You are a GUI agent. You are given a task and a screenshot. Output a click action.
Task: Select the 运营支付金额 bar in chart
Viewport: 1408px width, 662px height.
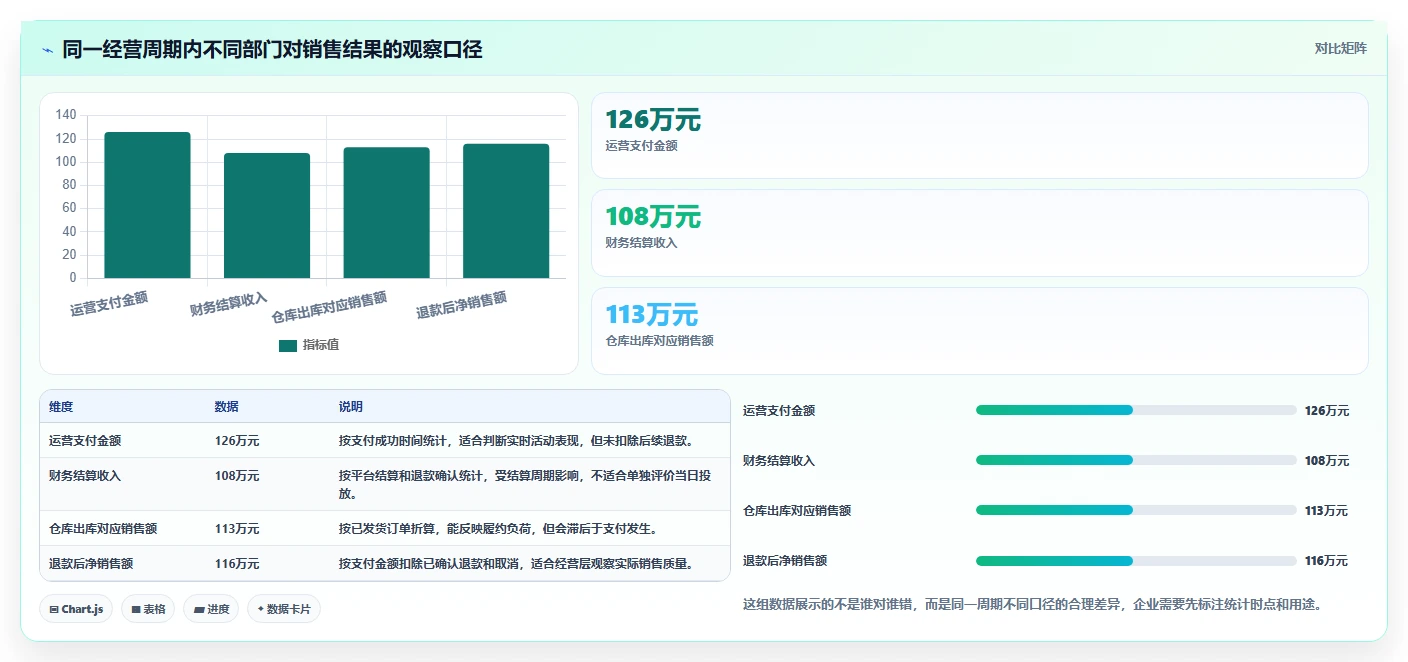point(147,205)
